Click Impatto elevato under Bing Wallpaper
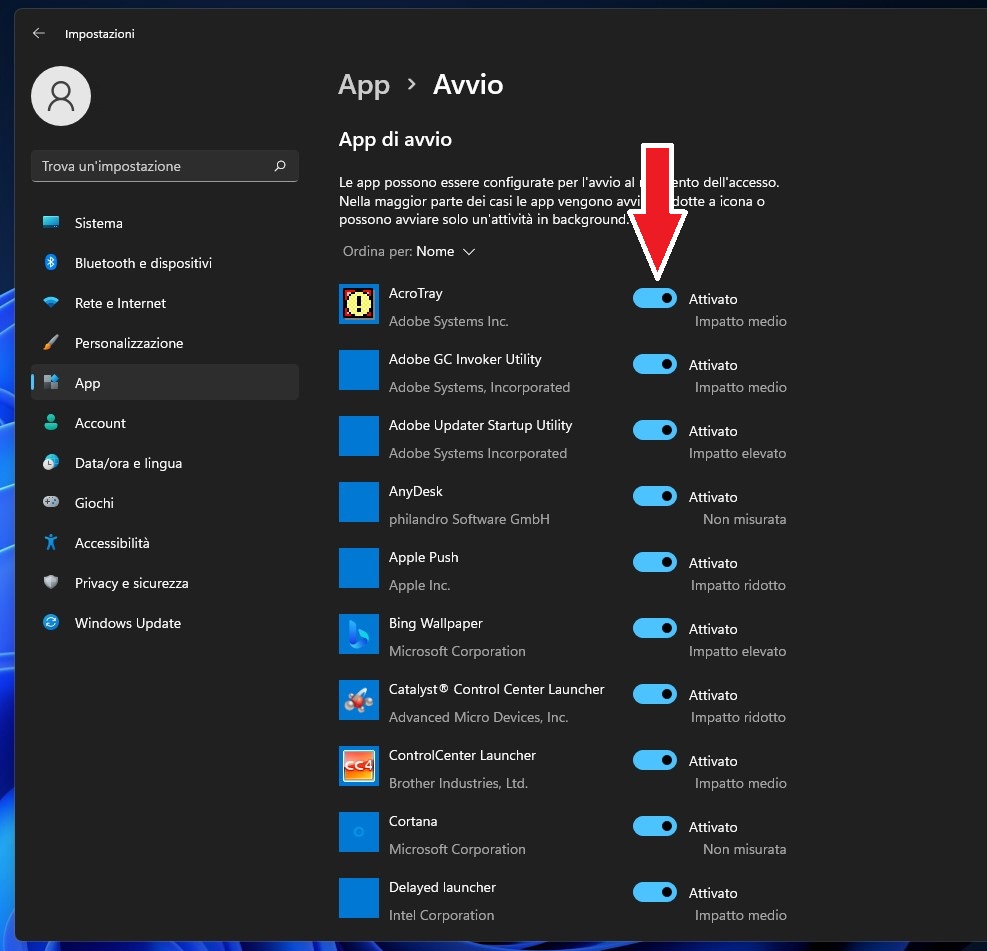Screen dimensions: 987x951 click(x=737, y=651)
